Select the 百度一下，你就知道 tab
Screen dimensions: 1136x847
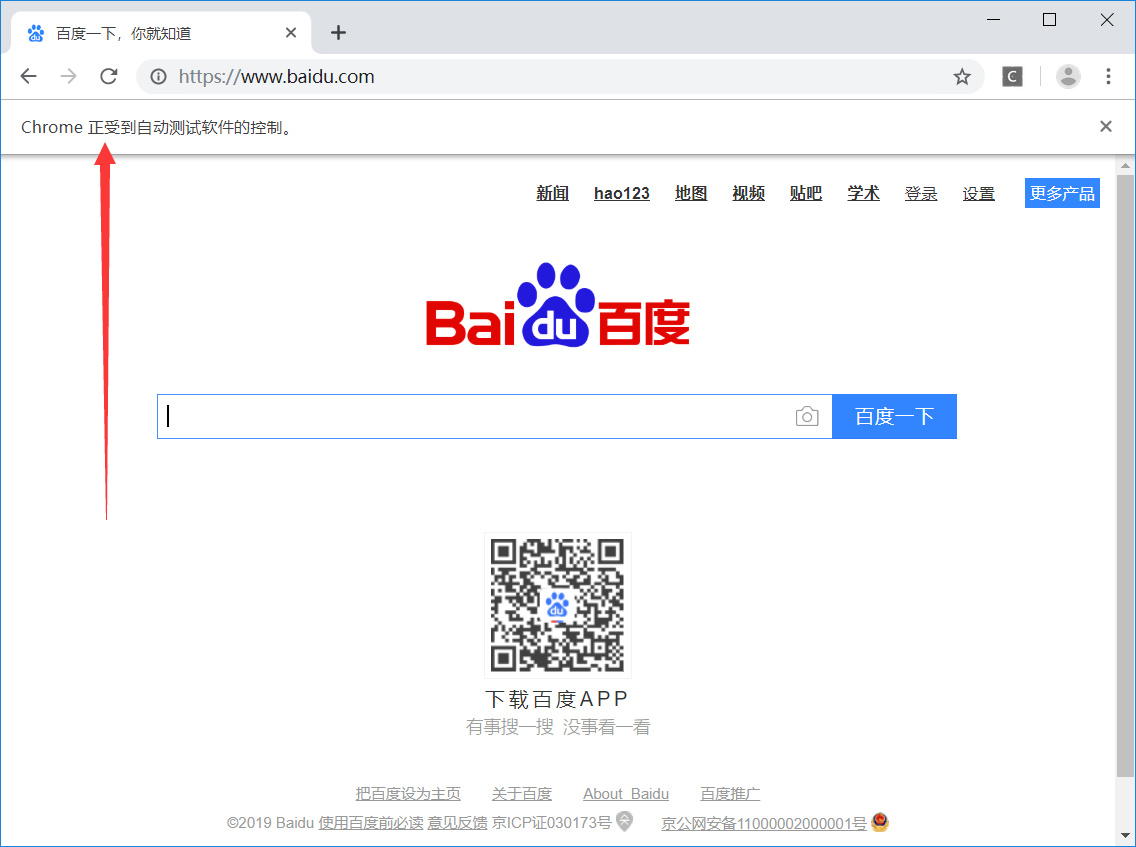pos(161,33)
